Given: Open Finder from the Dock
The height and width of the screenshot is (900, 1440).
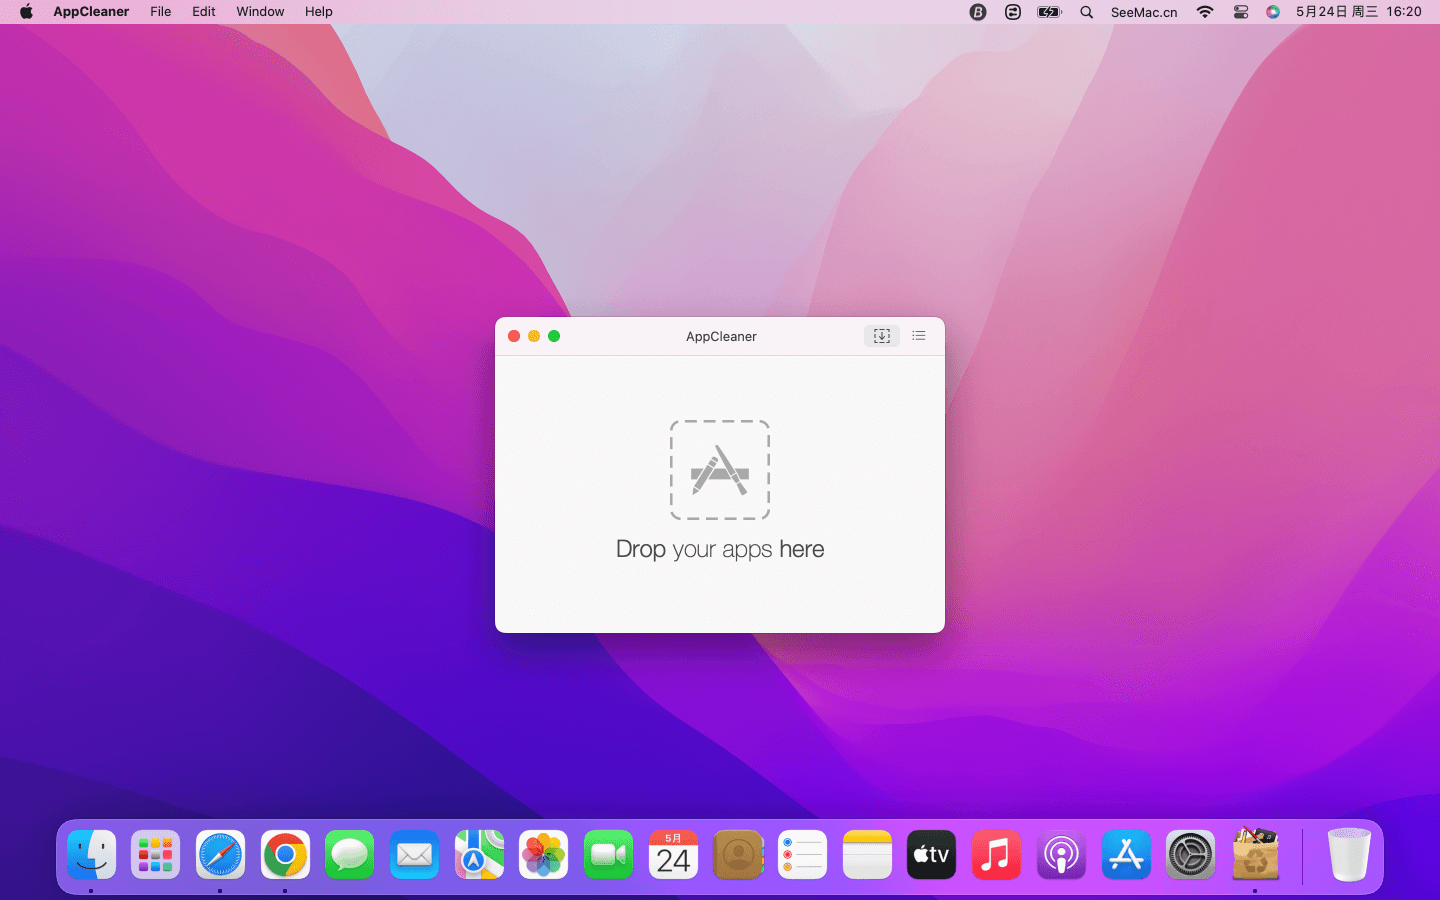Looking at the screenshot, I should (x=91, y=855).
